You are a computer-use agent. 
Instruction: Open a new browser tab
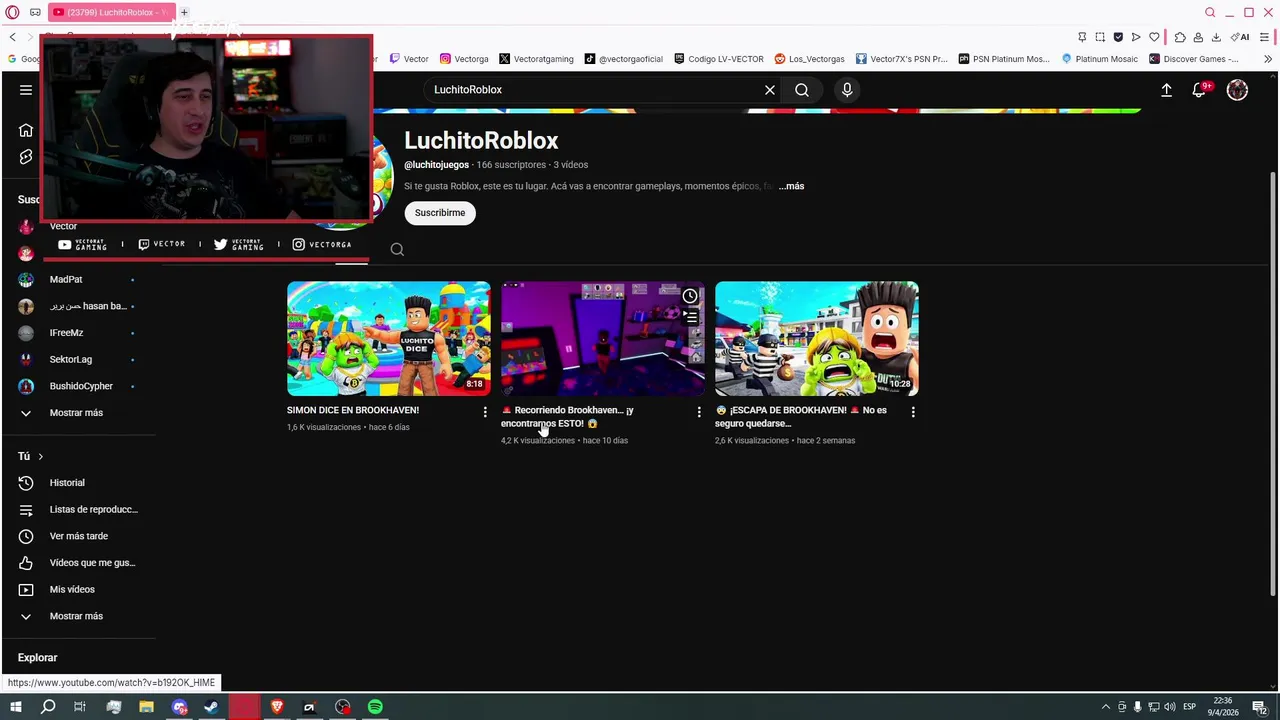pos(184,12)
